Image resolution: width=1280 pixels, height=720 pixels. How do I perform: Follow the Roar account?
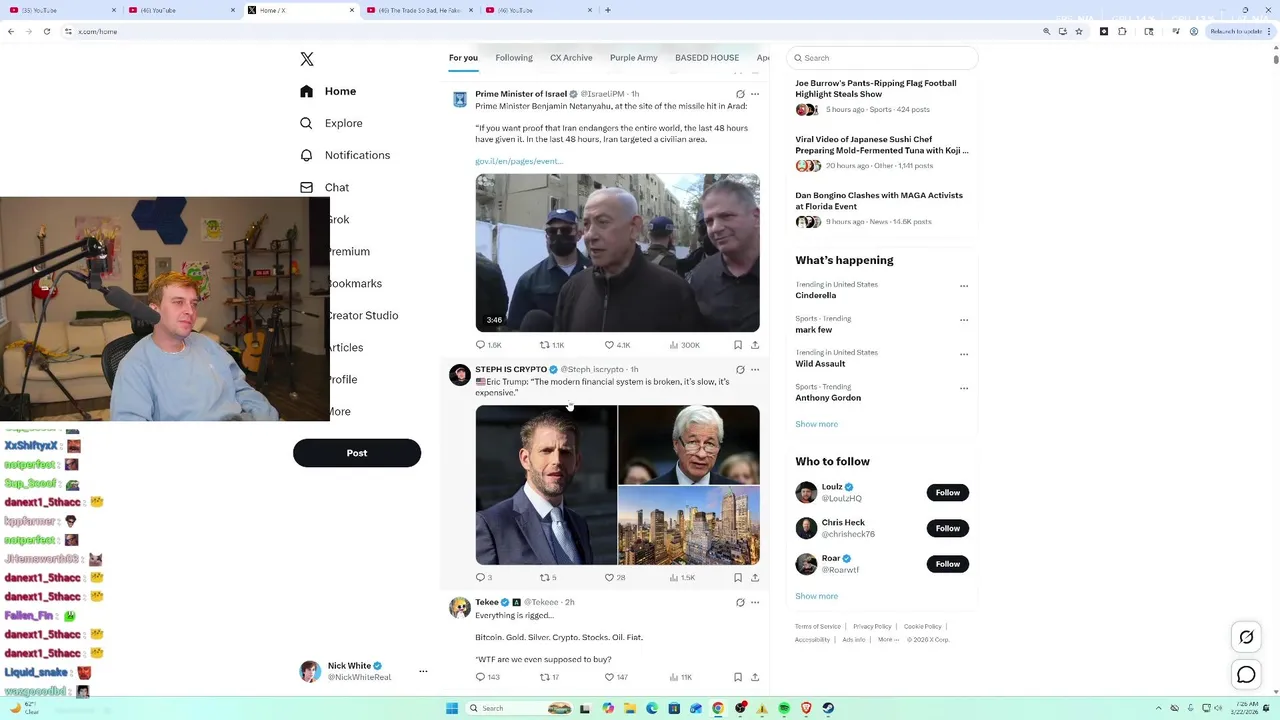point(948,564)
